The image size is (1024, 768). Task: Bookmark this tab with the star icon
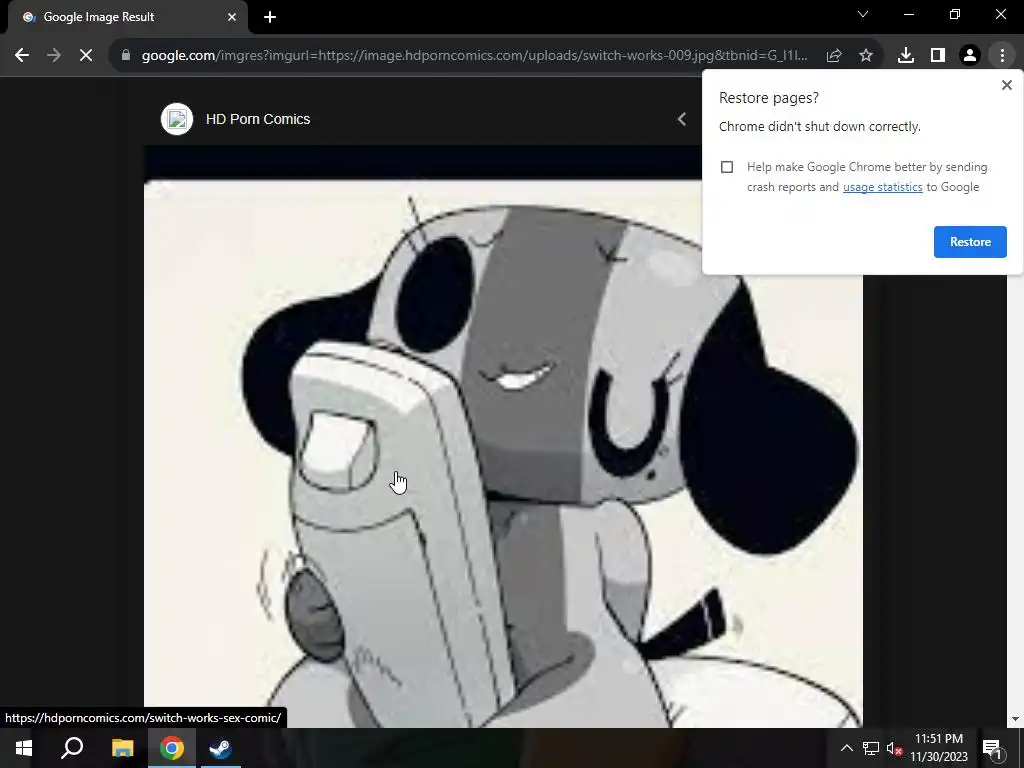click(x=866, y=56)
